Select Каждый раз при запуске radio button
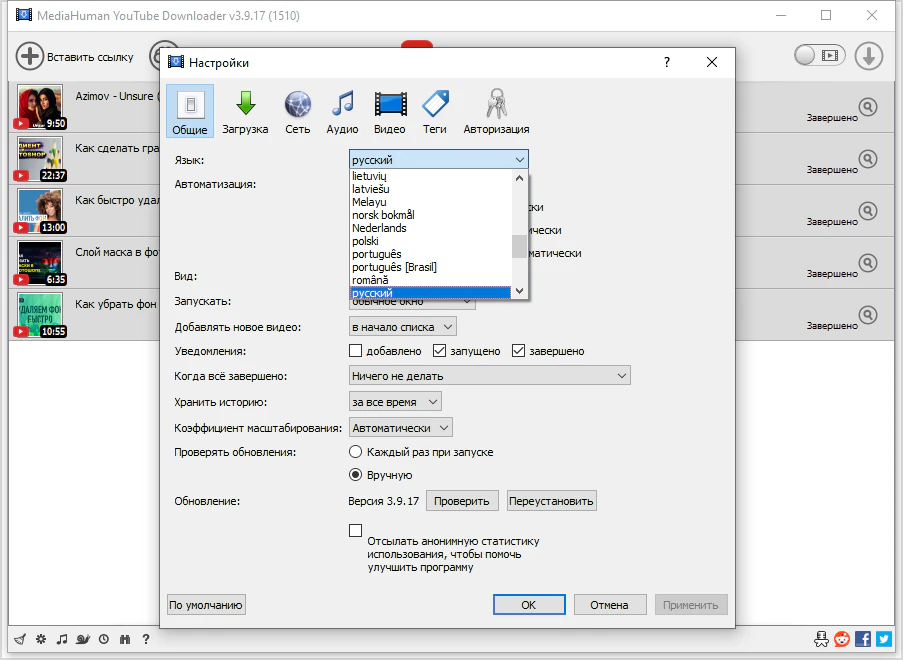Screen dimensions: 903x660 click(355, 452)
